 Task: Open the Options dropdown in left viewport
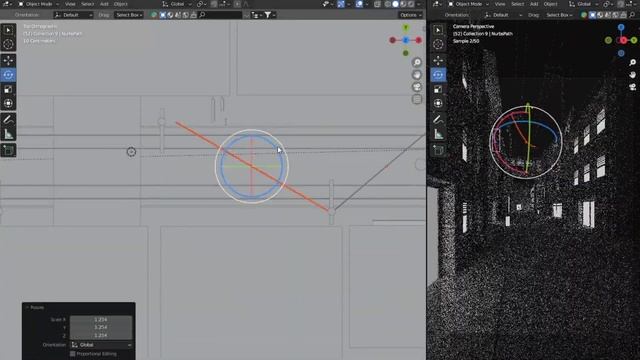[x=411, y=15]
